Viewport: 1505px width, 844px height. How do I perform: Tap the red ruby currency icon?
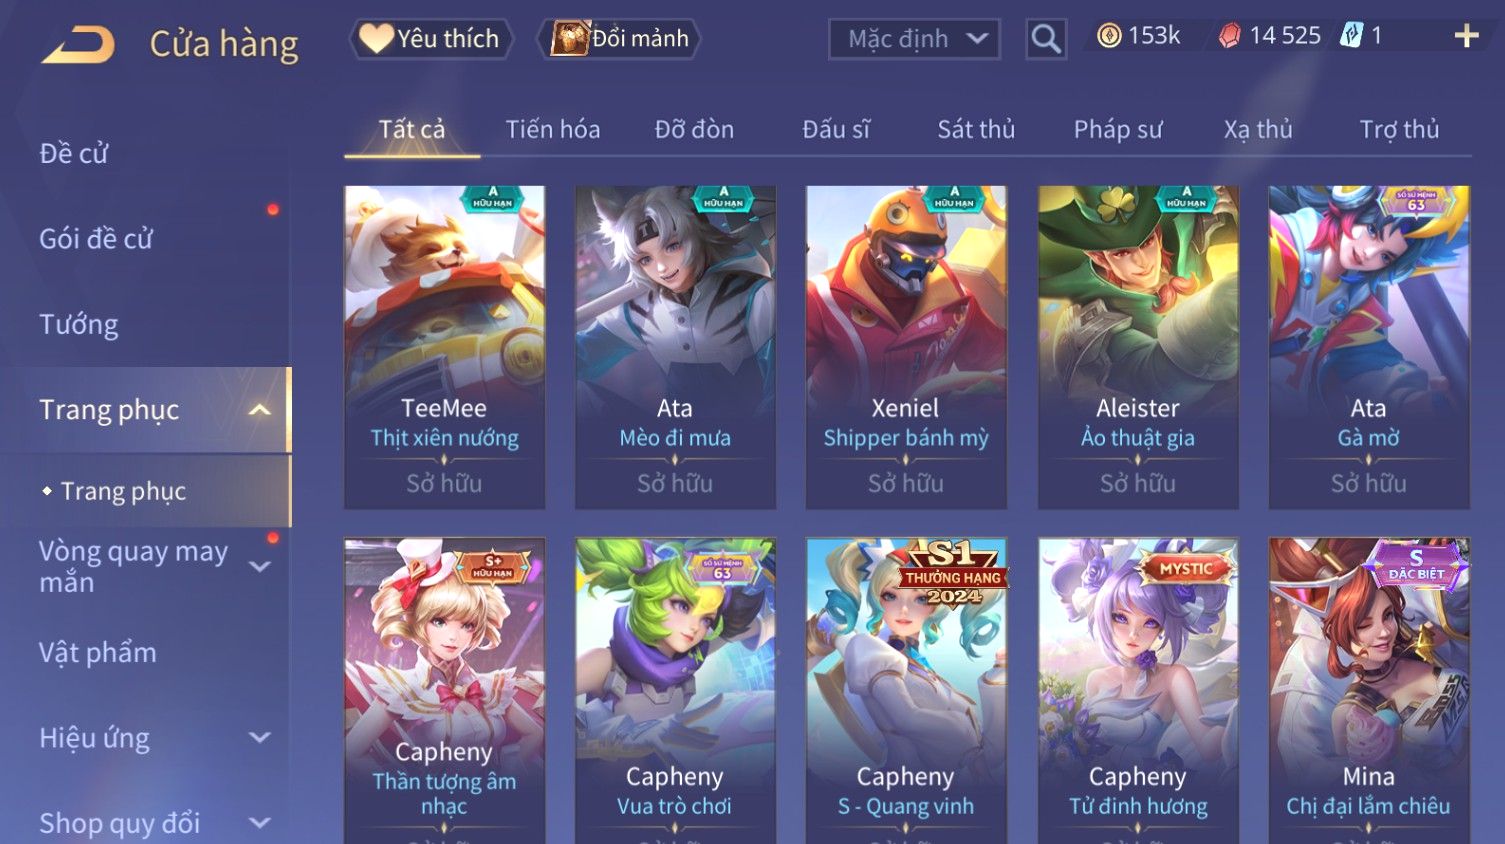point(1229,36)
